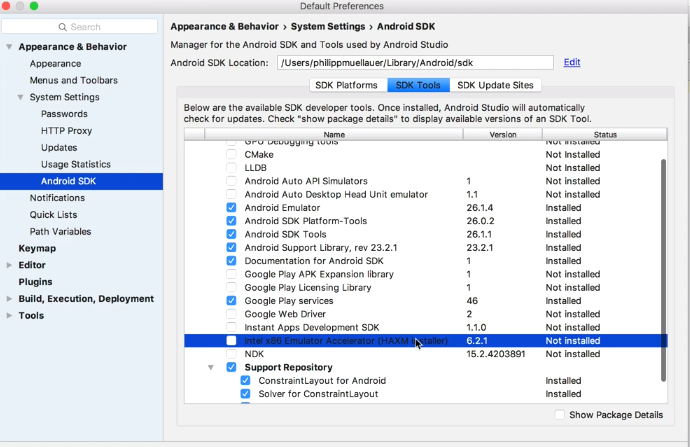The image size is (690, 447).
Task: Uncheck ConstraintLayout for Android checkbox
Action: 245,381
